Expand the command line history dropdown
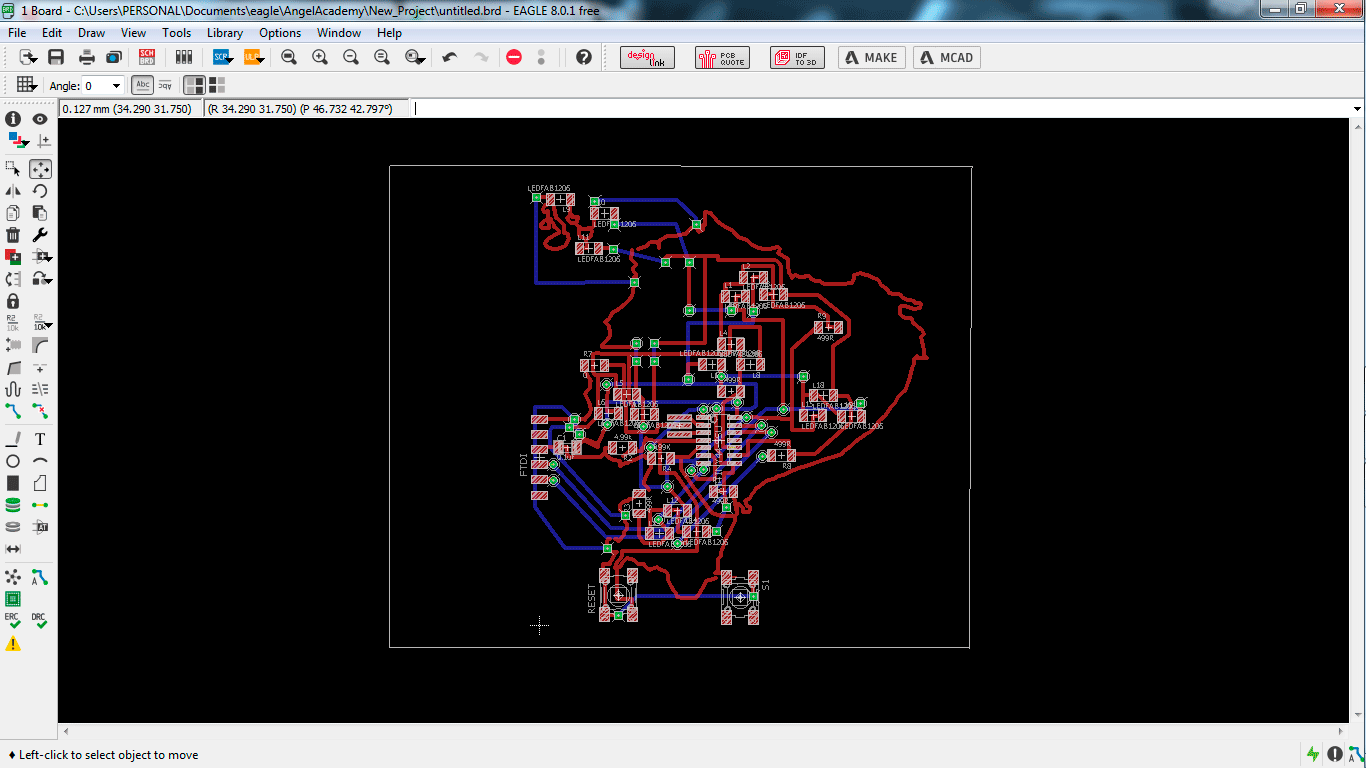The image size is (1366, 768). (1357, 108)
